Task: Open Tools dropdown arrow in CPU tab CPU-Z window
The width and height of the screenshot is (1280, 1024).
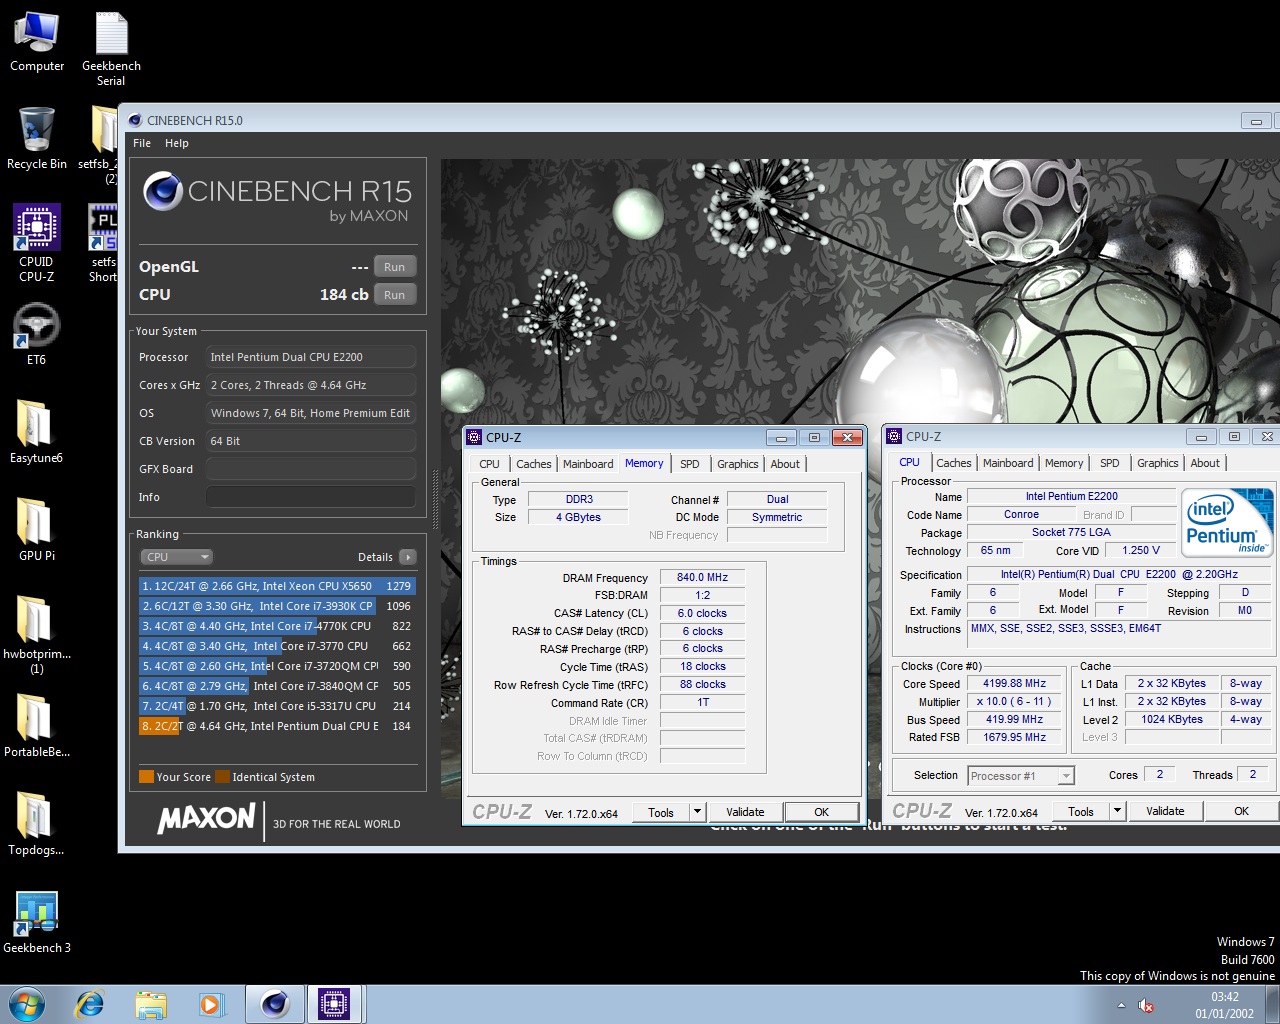Action: coord(1118,811)
